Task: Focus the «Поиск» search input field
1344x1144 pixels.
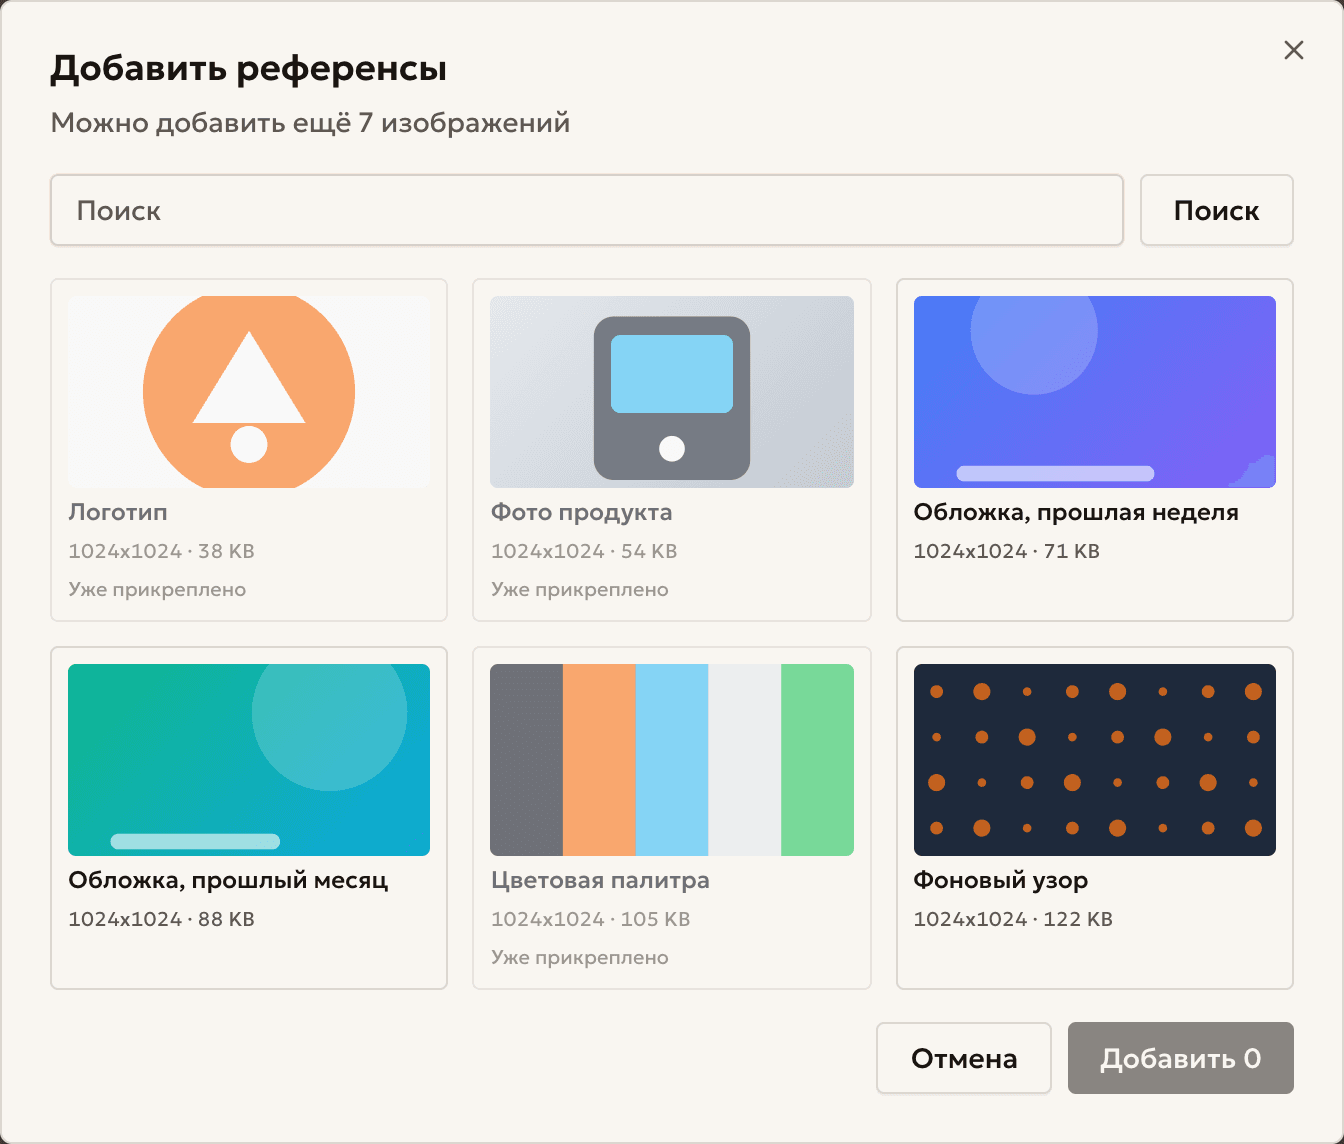Action: click(587, 210)
